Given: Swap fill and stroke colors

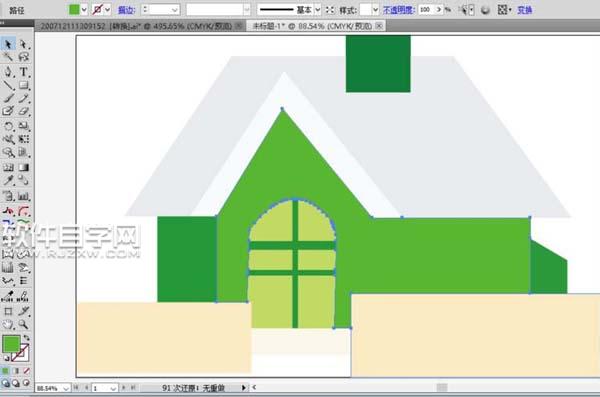Looking at the screenshot, I should [x=26, y=338].
